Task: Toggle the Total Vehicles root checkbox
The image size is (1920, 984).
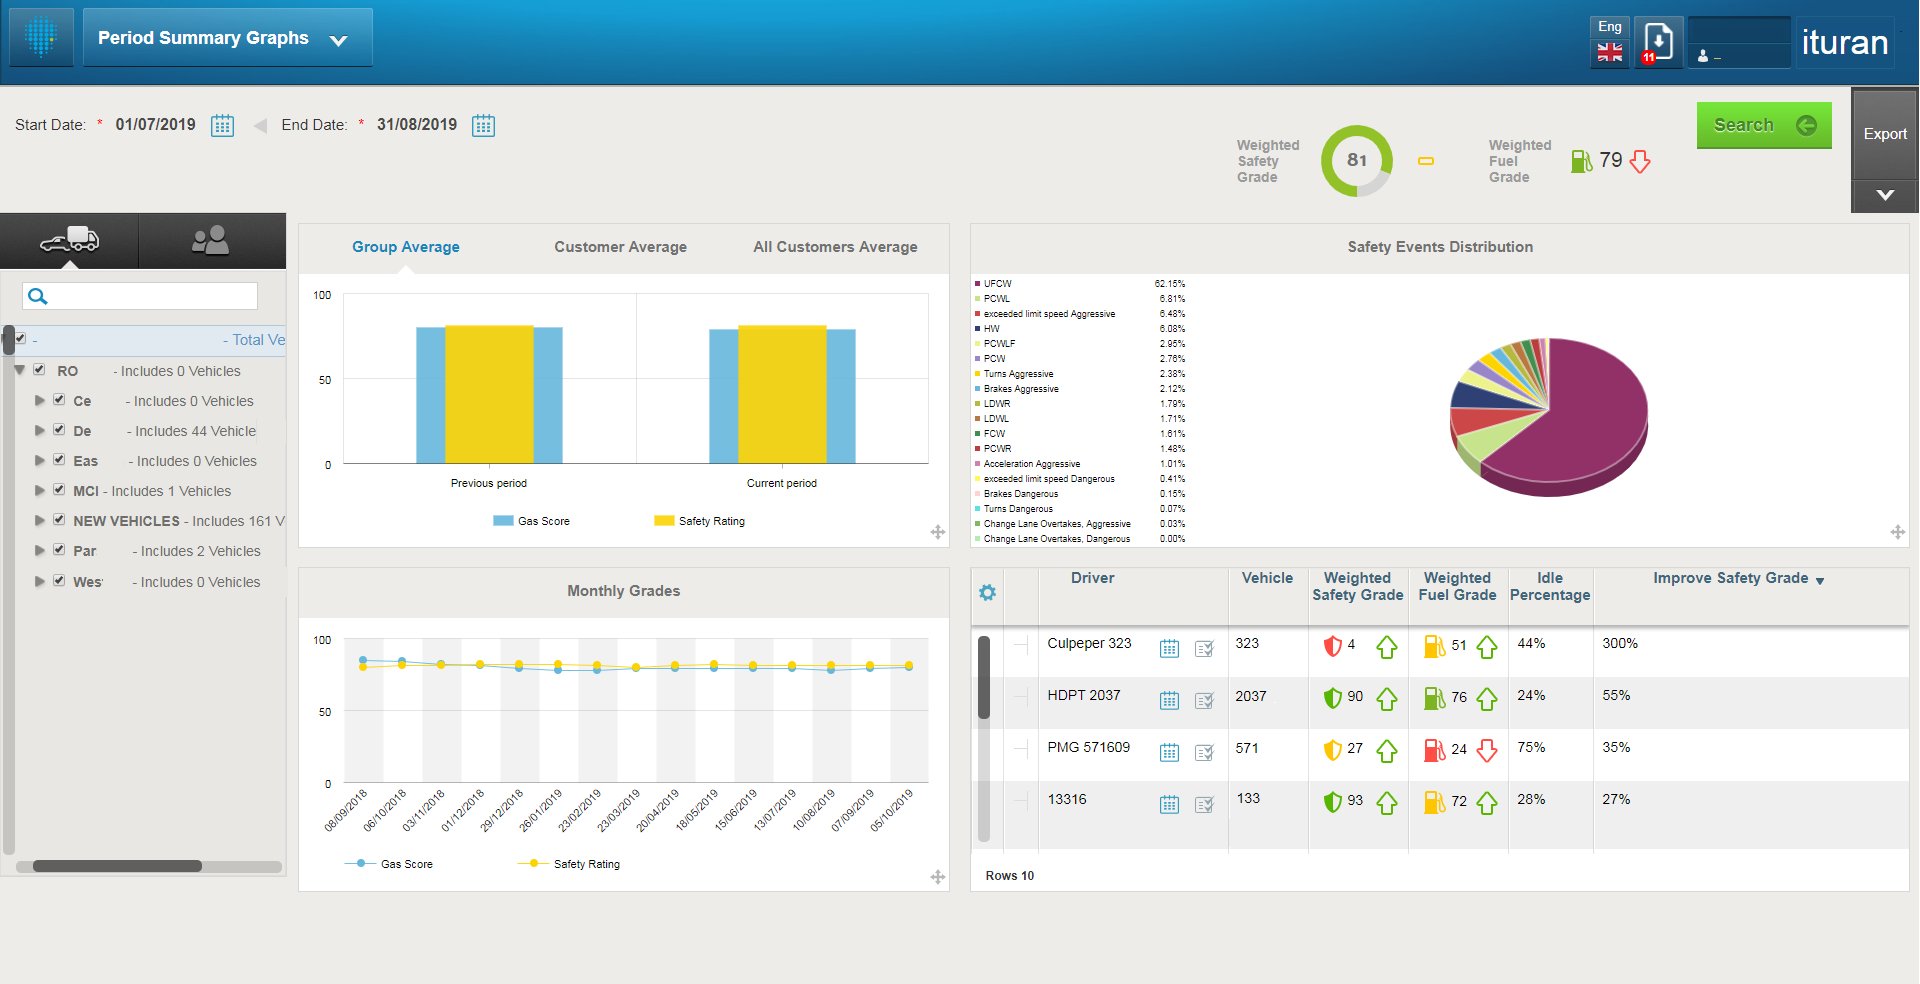Action: (20, 339)
